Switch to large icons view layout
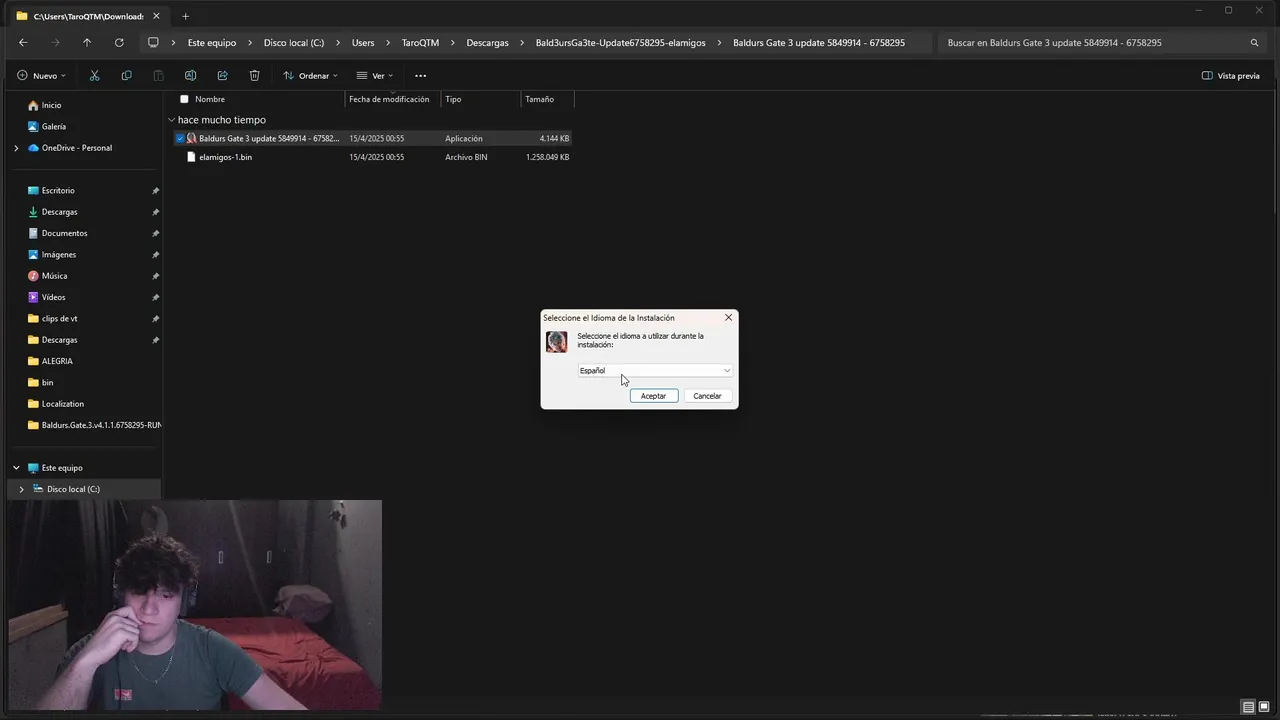This screenshot has height=720, width=1280. point(1264,707)
